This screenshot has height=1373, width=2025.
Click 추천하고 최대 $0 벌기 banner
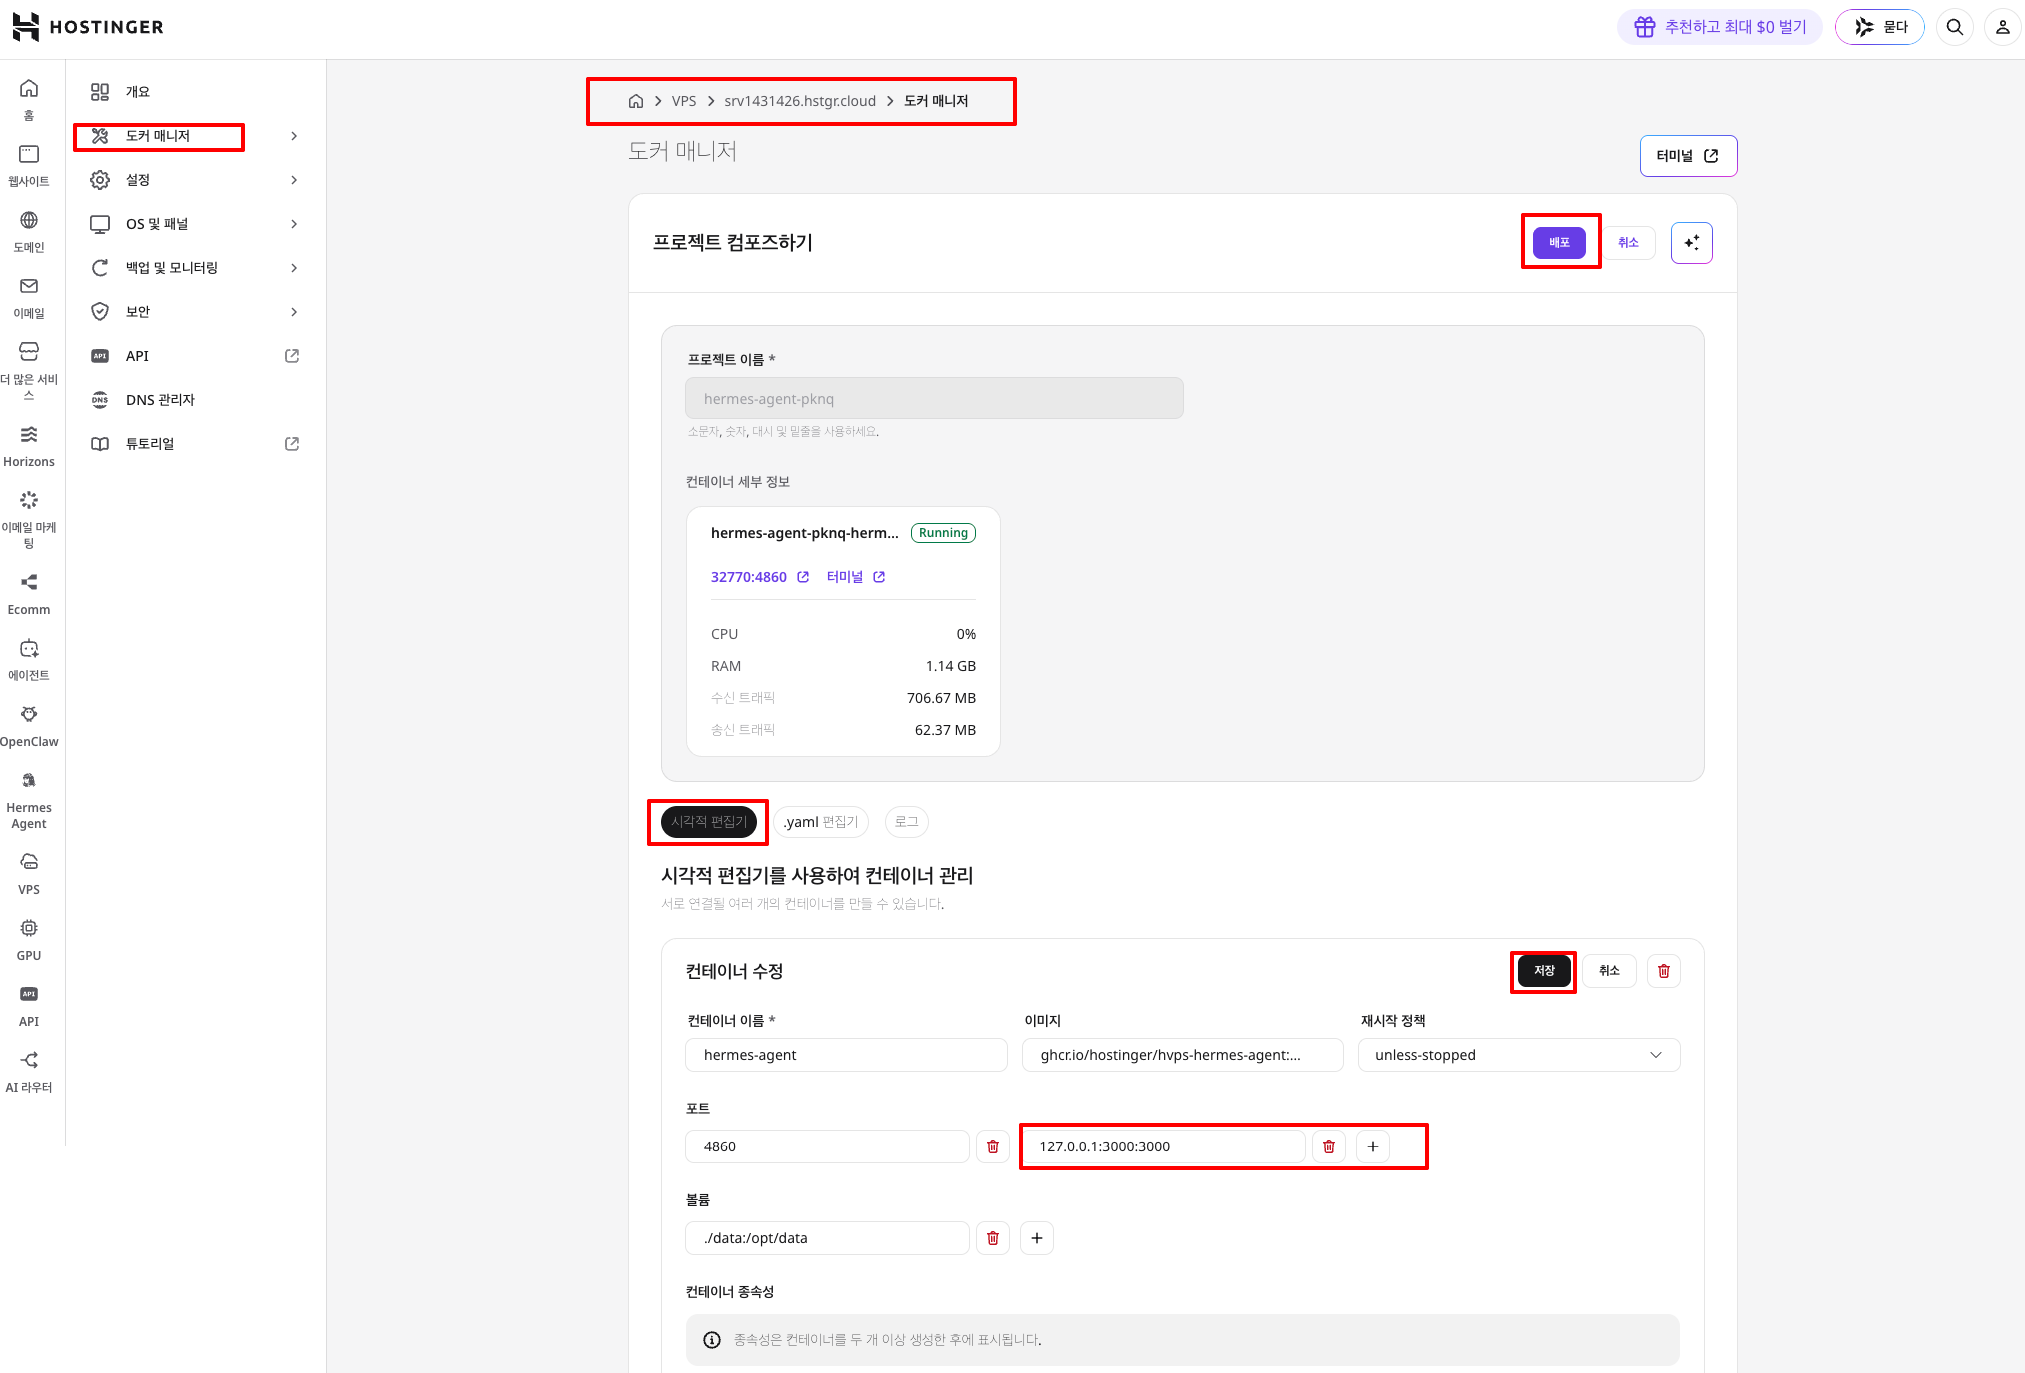[x=1720, y=27]
